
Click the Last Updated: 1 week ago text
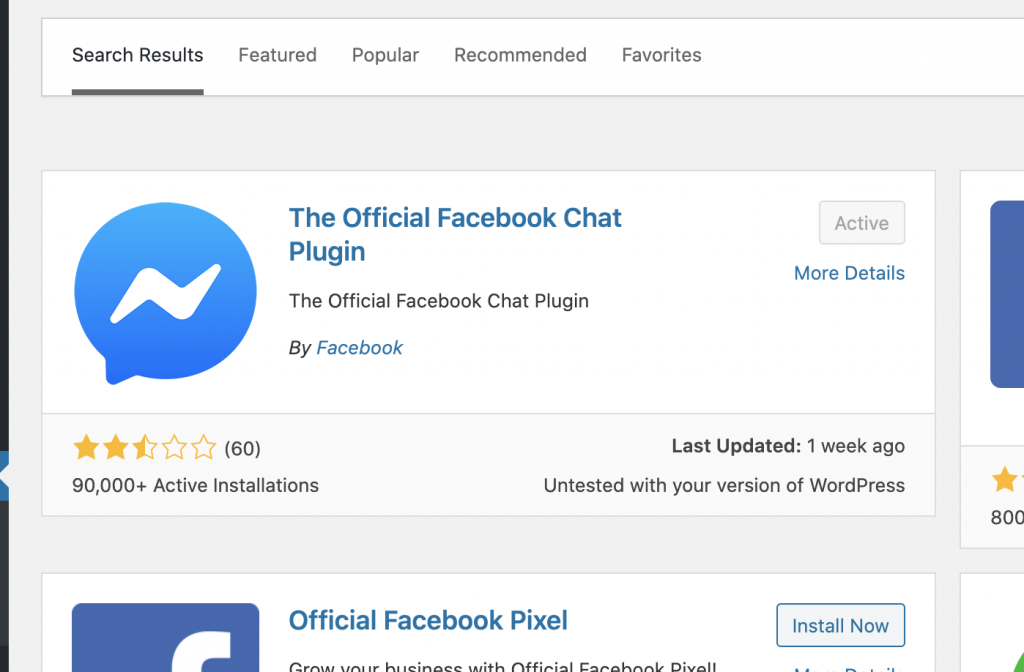pyautogui.click(x=788, y=446)
